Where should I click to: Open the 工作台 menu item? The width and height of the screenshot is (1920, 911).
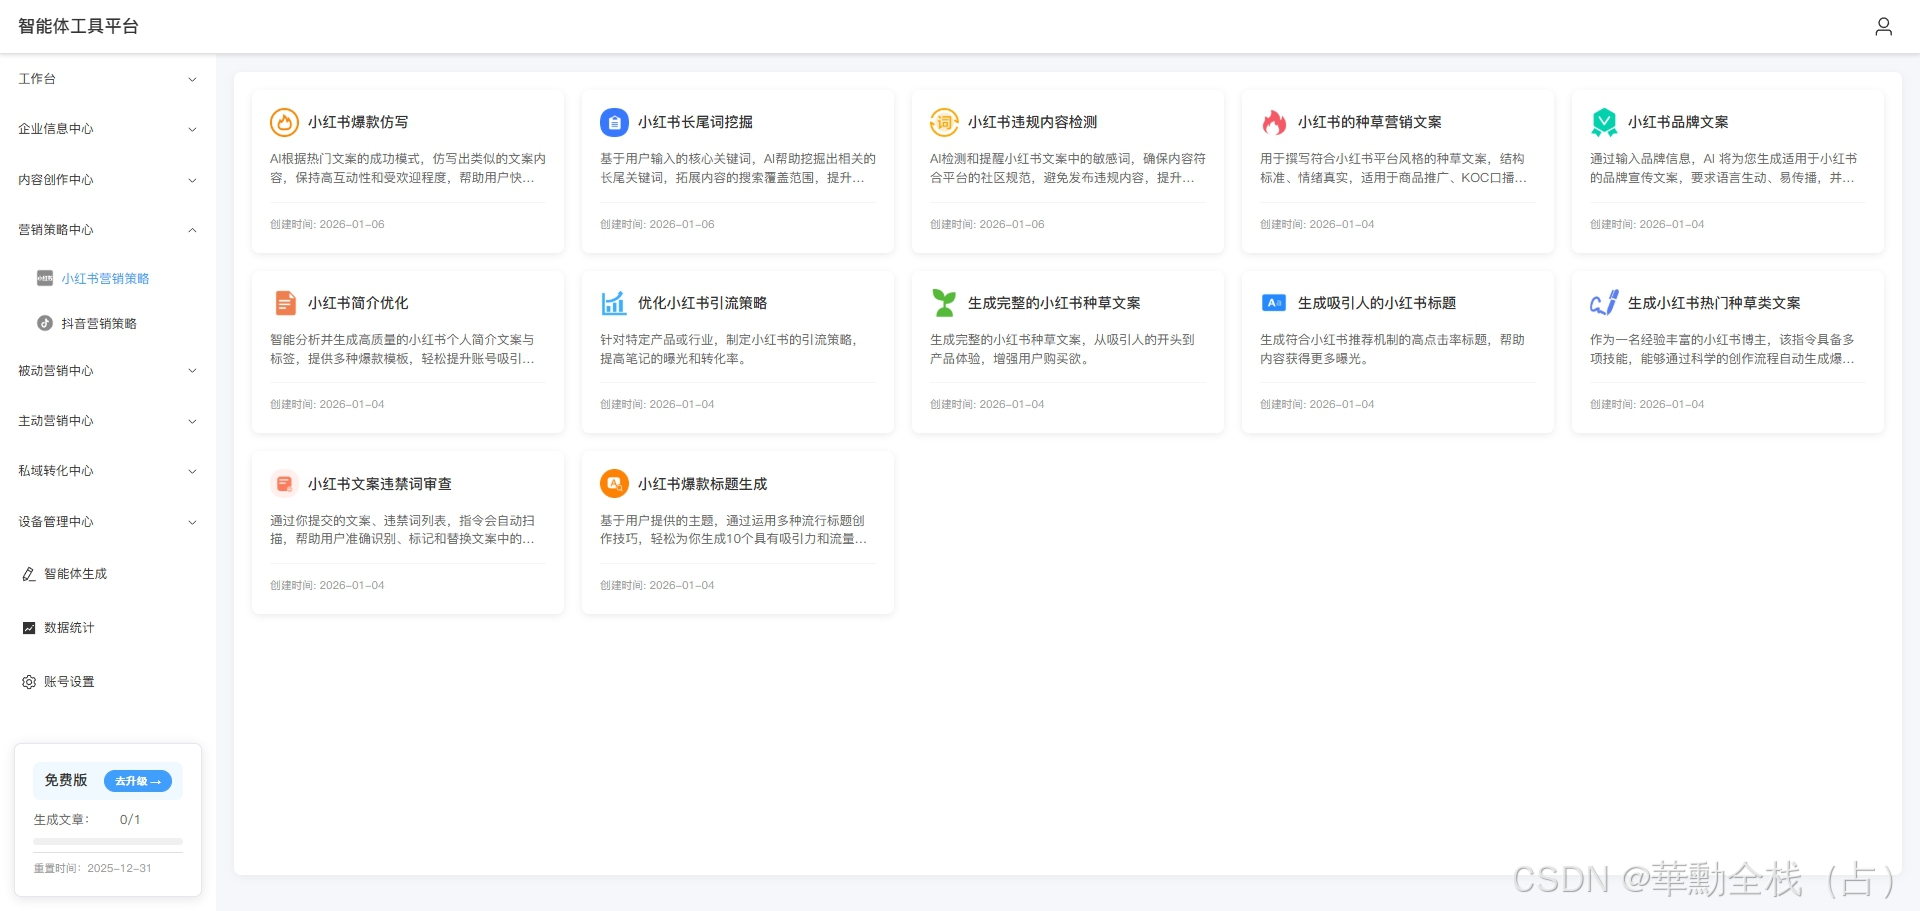click(108, 79)
